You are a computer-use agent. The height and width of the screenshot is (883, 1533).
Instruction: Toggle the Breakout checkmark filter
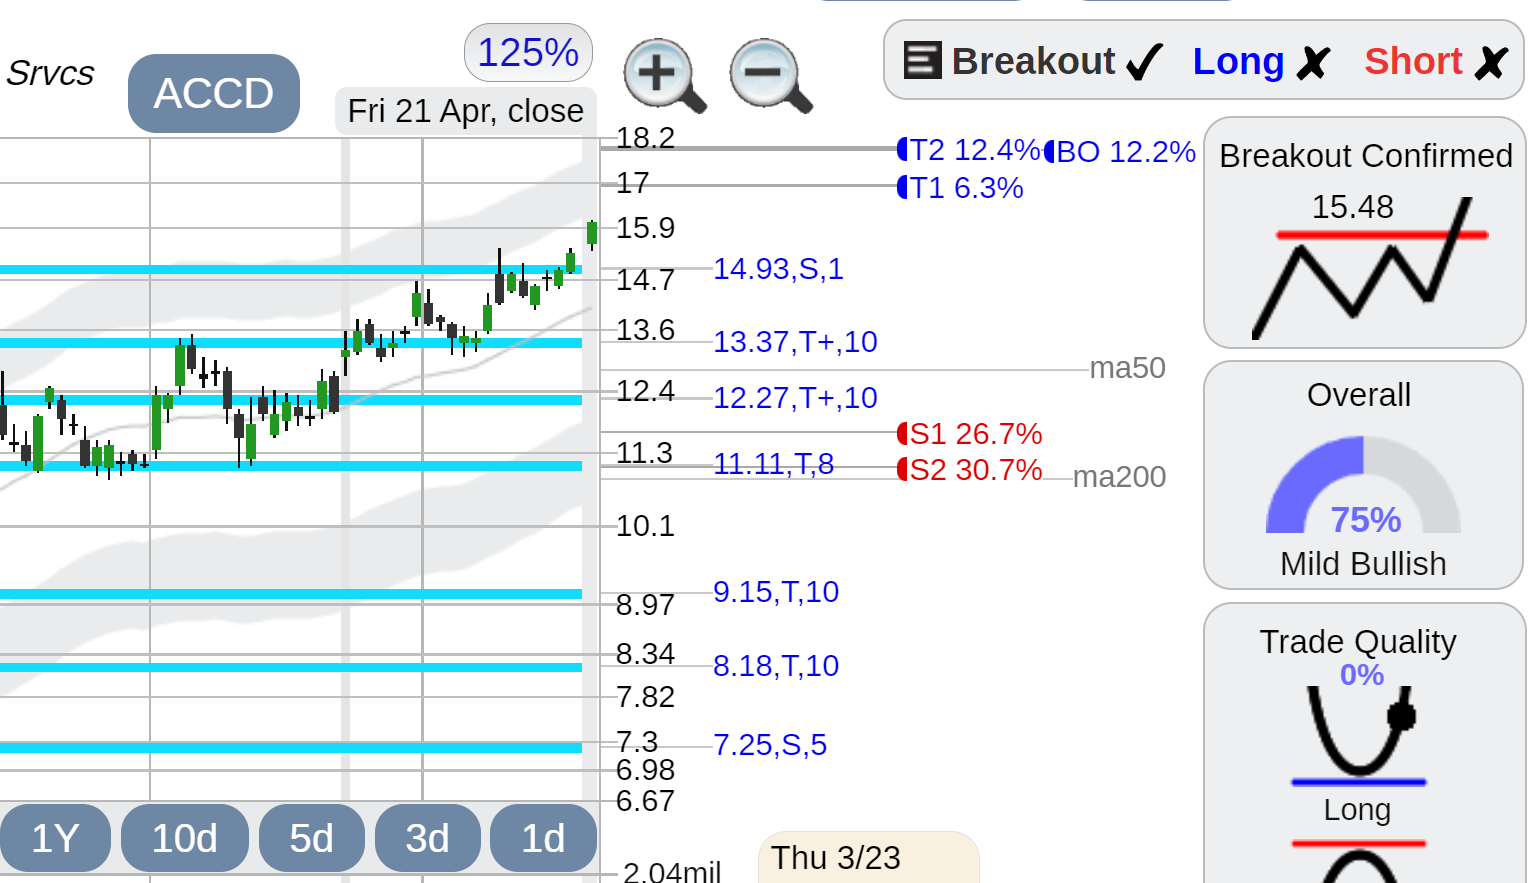[x=1143, y=62]
